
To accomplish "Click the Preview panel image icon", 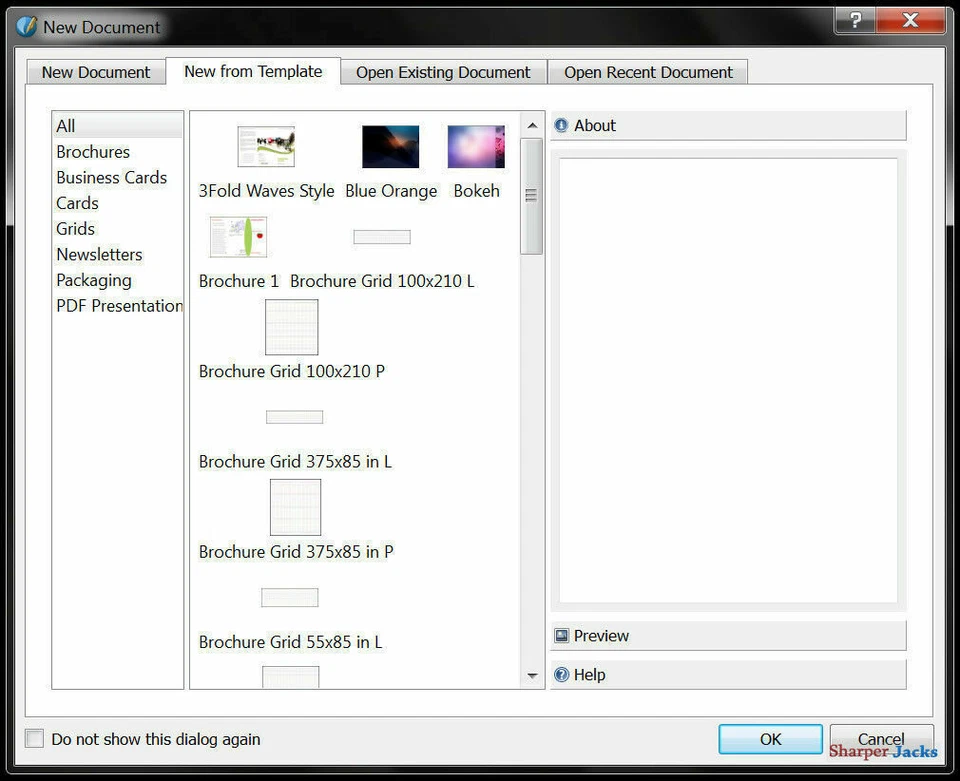I will [x=561, y=635].
